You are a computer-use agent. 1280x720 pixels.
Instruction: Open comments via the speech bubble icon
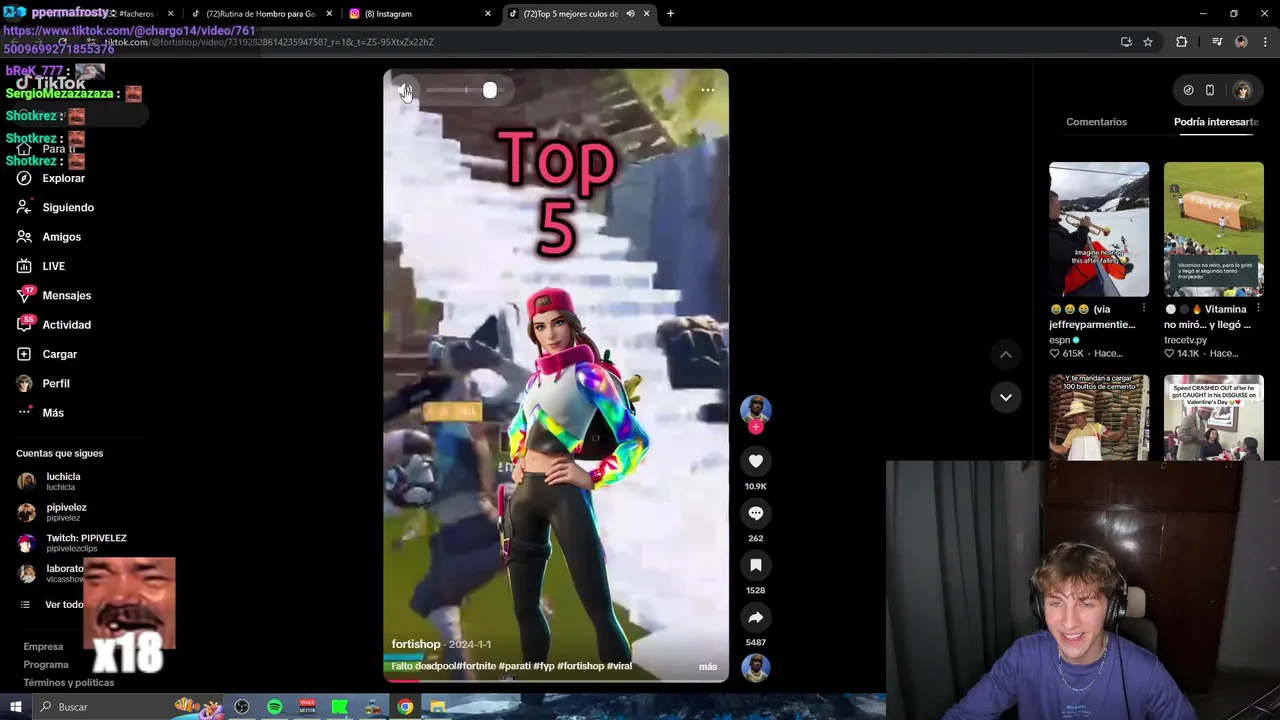point(756,513)
